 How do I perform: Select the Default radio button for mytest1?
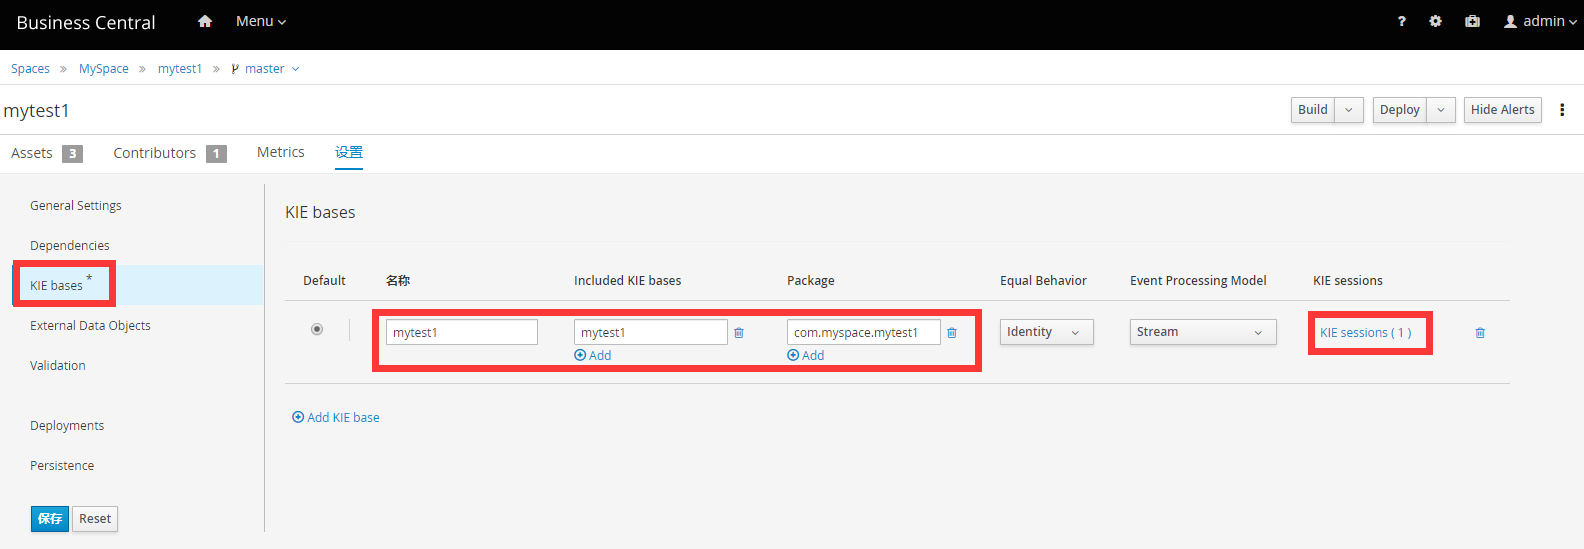317,329
